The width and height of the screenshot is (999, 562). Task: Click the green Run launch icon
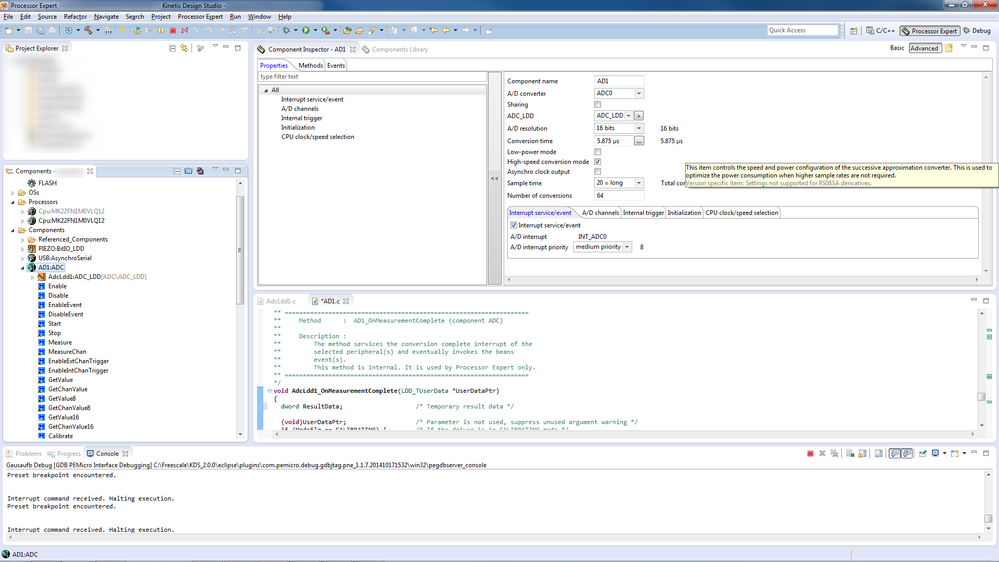[306, 31]
